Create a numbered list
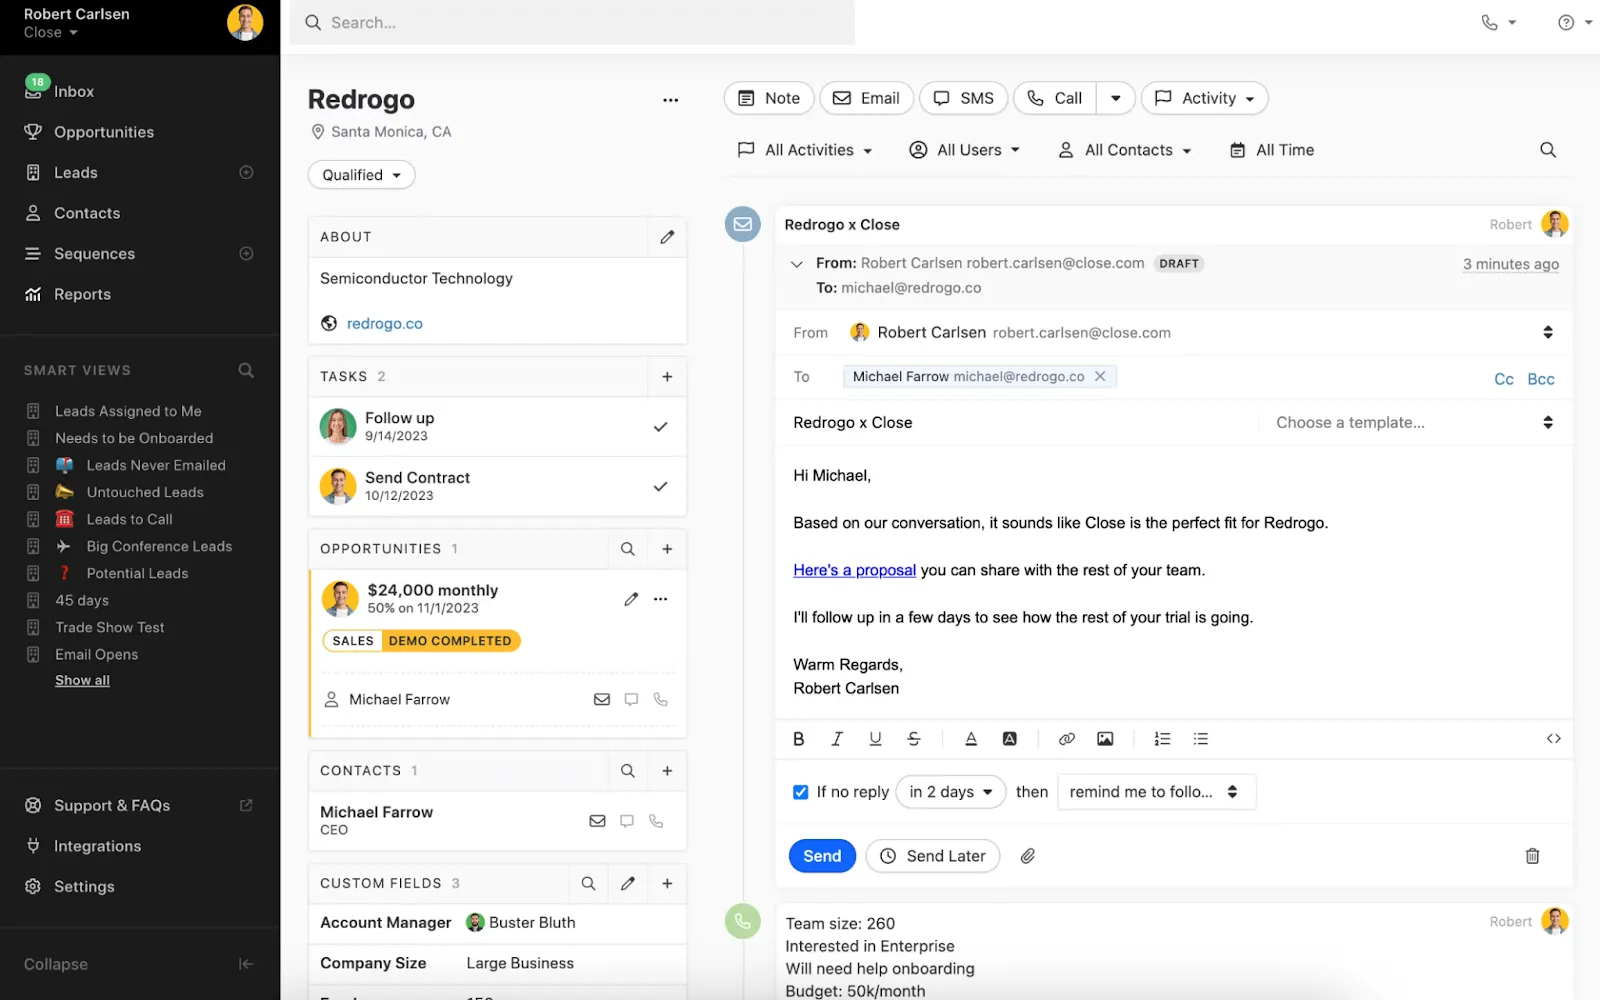 coord(1162,739)
